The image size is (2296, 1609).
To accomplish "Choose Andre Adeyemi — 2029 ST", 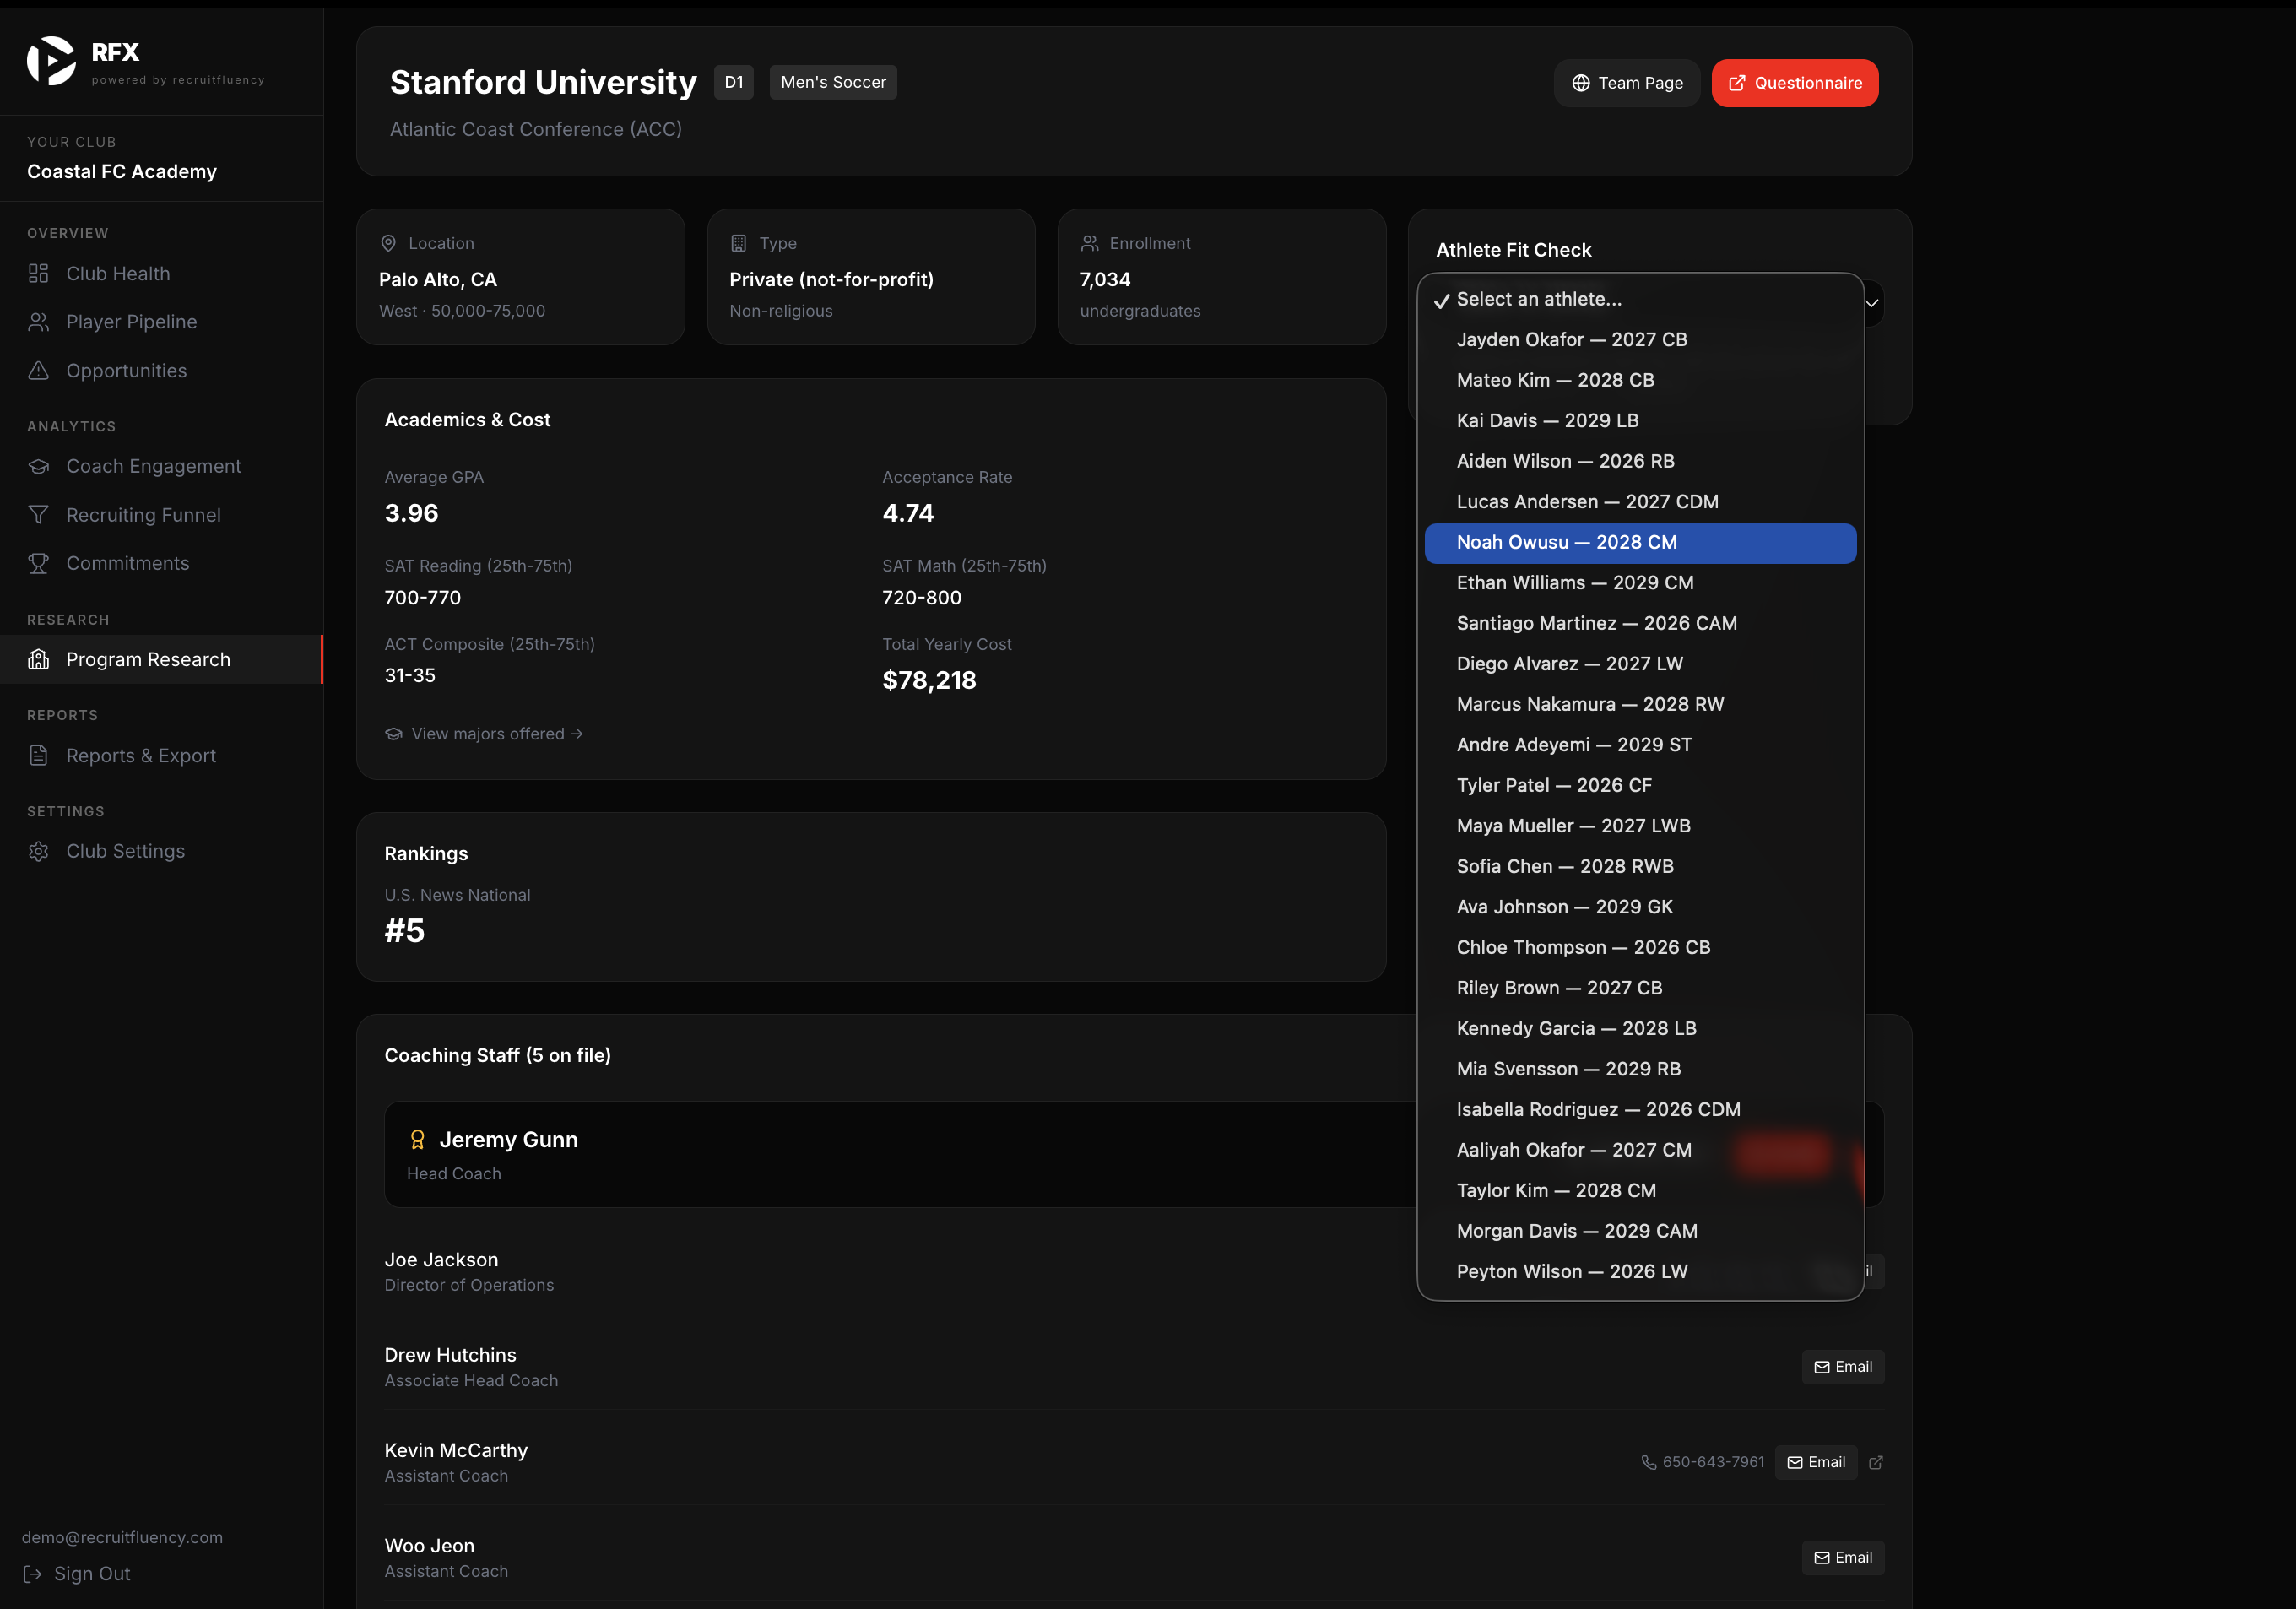I will tap(1640, 745).
